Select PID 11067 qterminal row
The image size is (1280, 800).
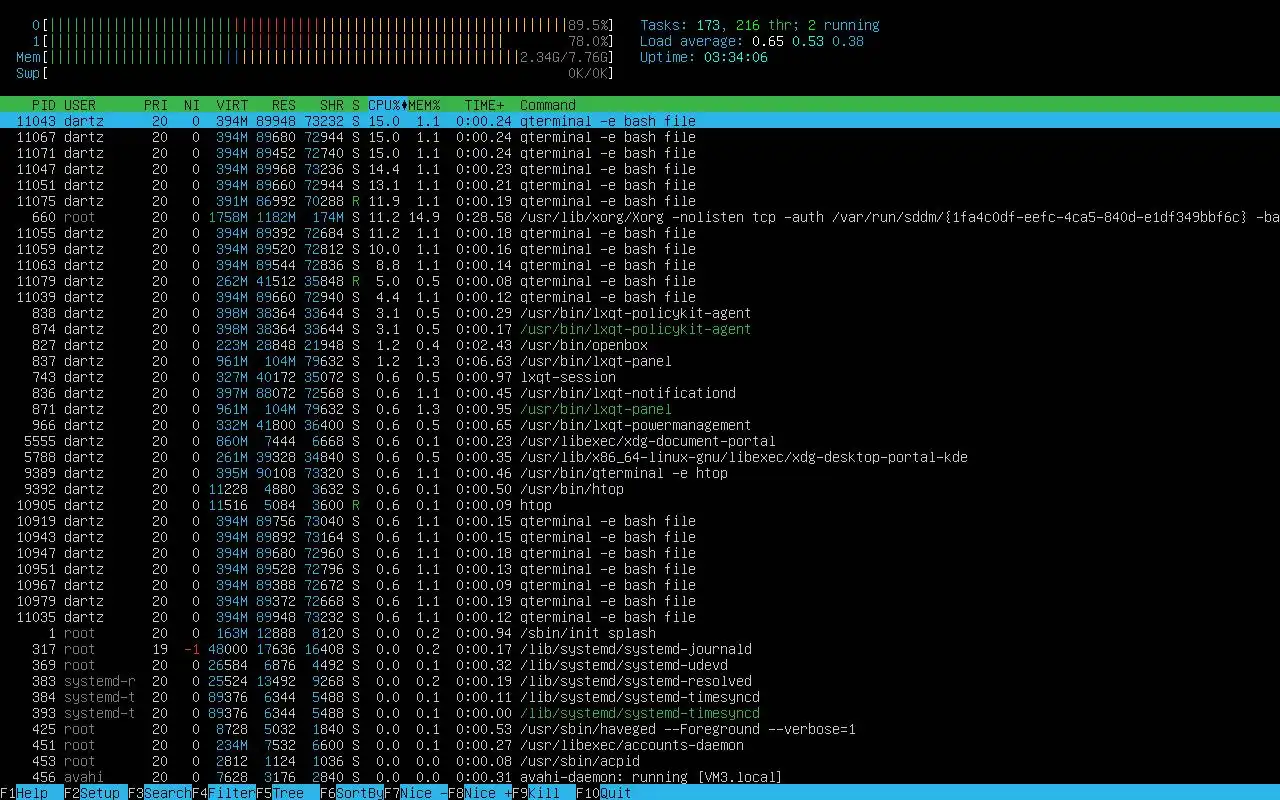(640, 137)
